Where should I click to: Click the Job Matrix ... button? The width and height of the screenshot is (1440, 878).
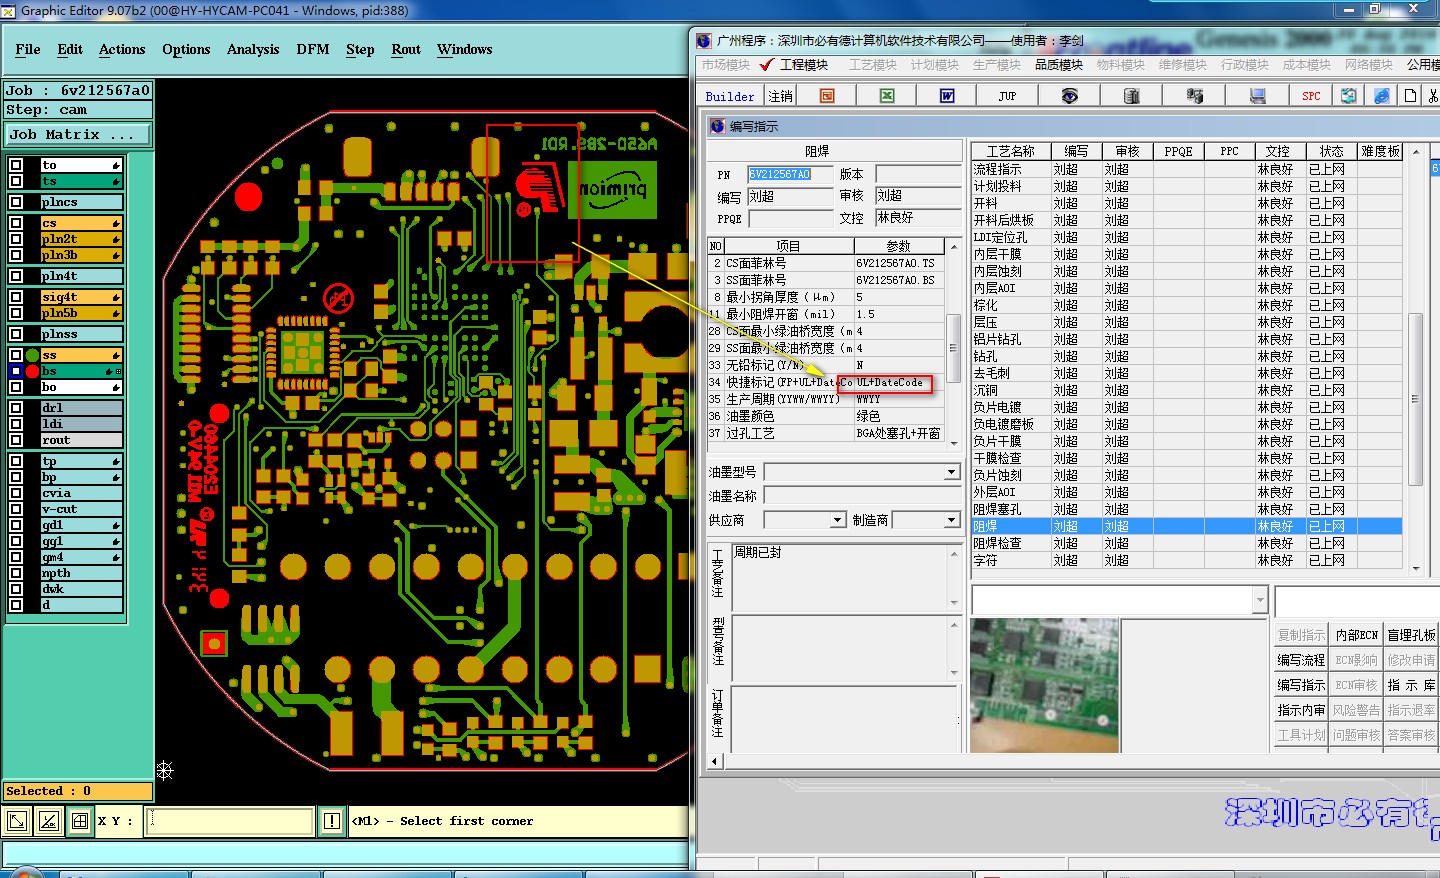coord(78,134)
